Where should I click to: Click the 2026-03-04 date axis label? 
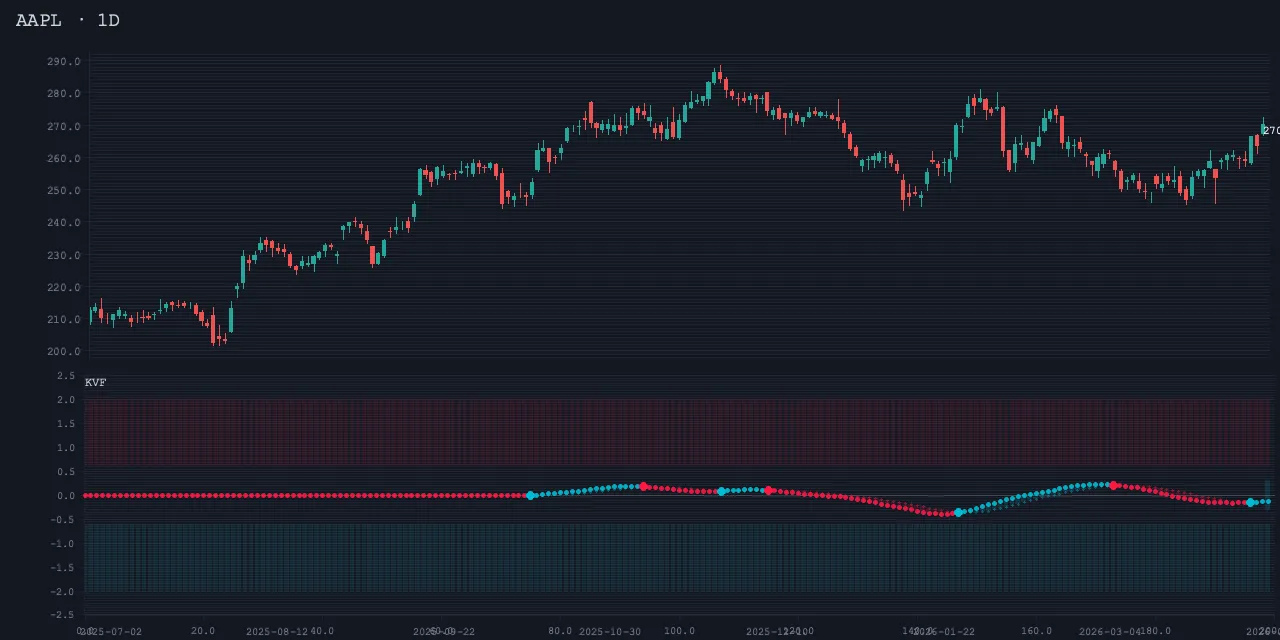pyautogui.click(x=1110, y=632)
